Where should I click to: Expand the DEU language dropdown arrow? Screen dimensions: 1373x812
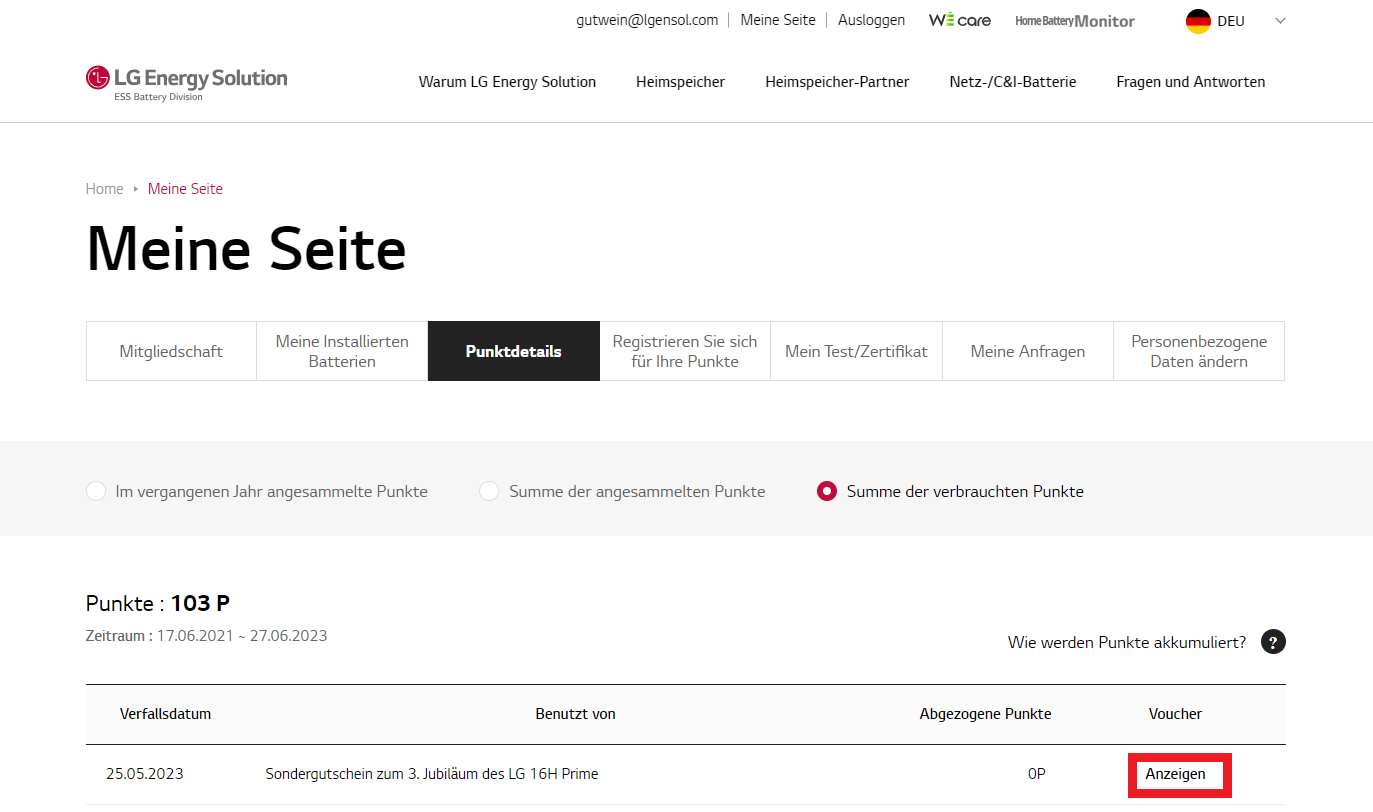point(1280,21)
